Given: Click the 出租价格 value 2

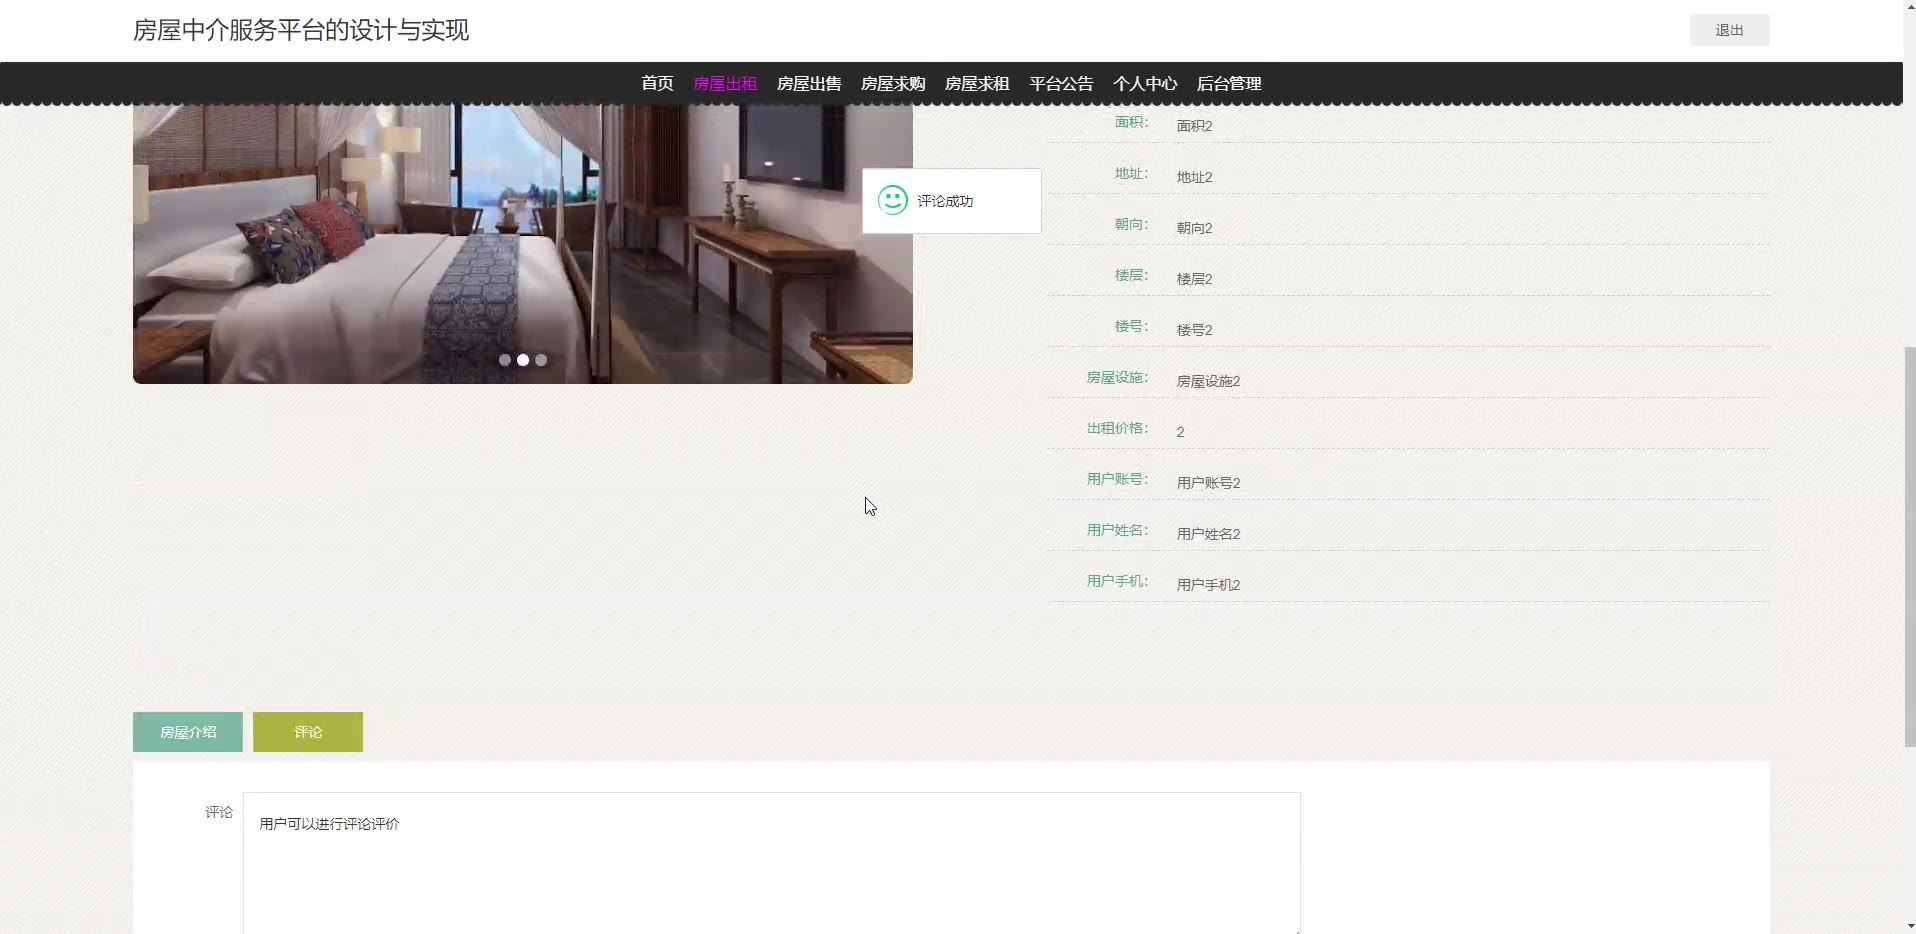Looking at the screenshot, I should [x=1180, y=432].
